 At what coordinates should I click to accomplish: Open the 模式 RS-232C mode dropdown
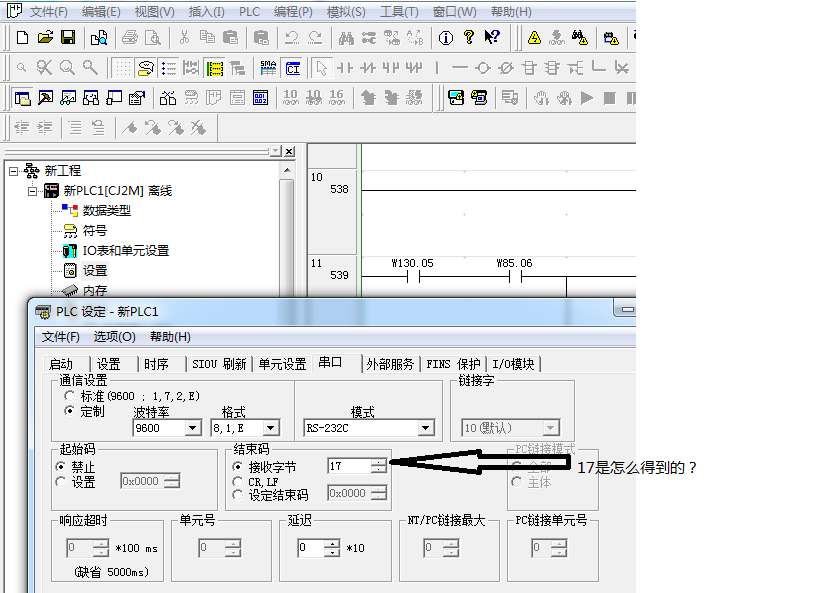pos(426,428)
